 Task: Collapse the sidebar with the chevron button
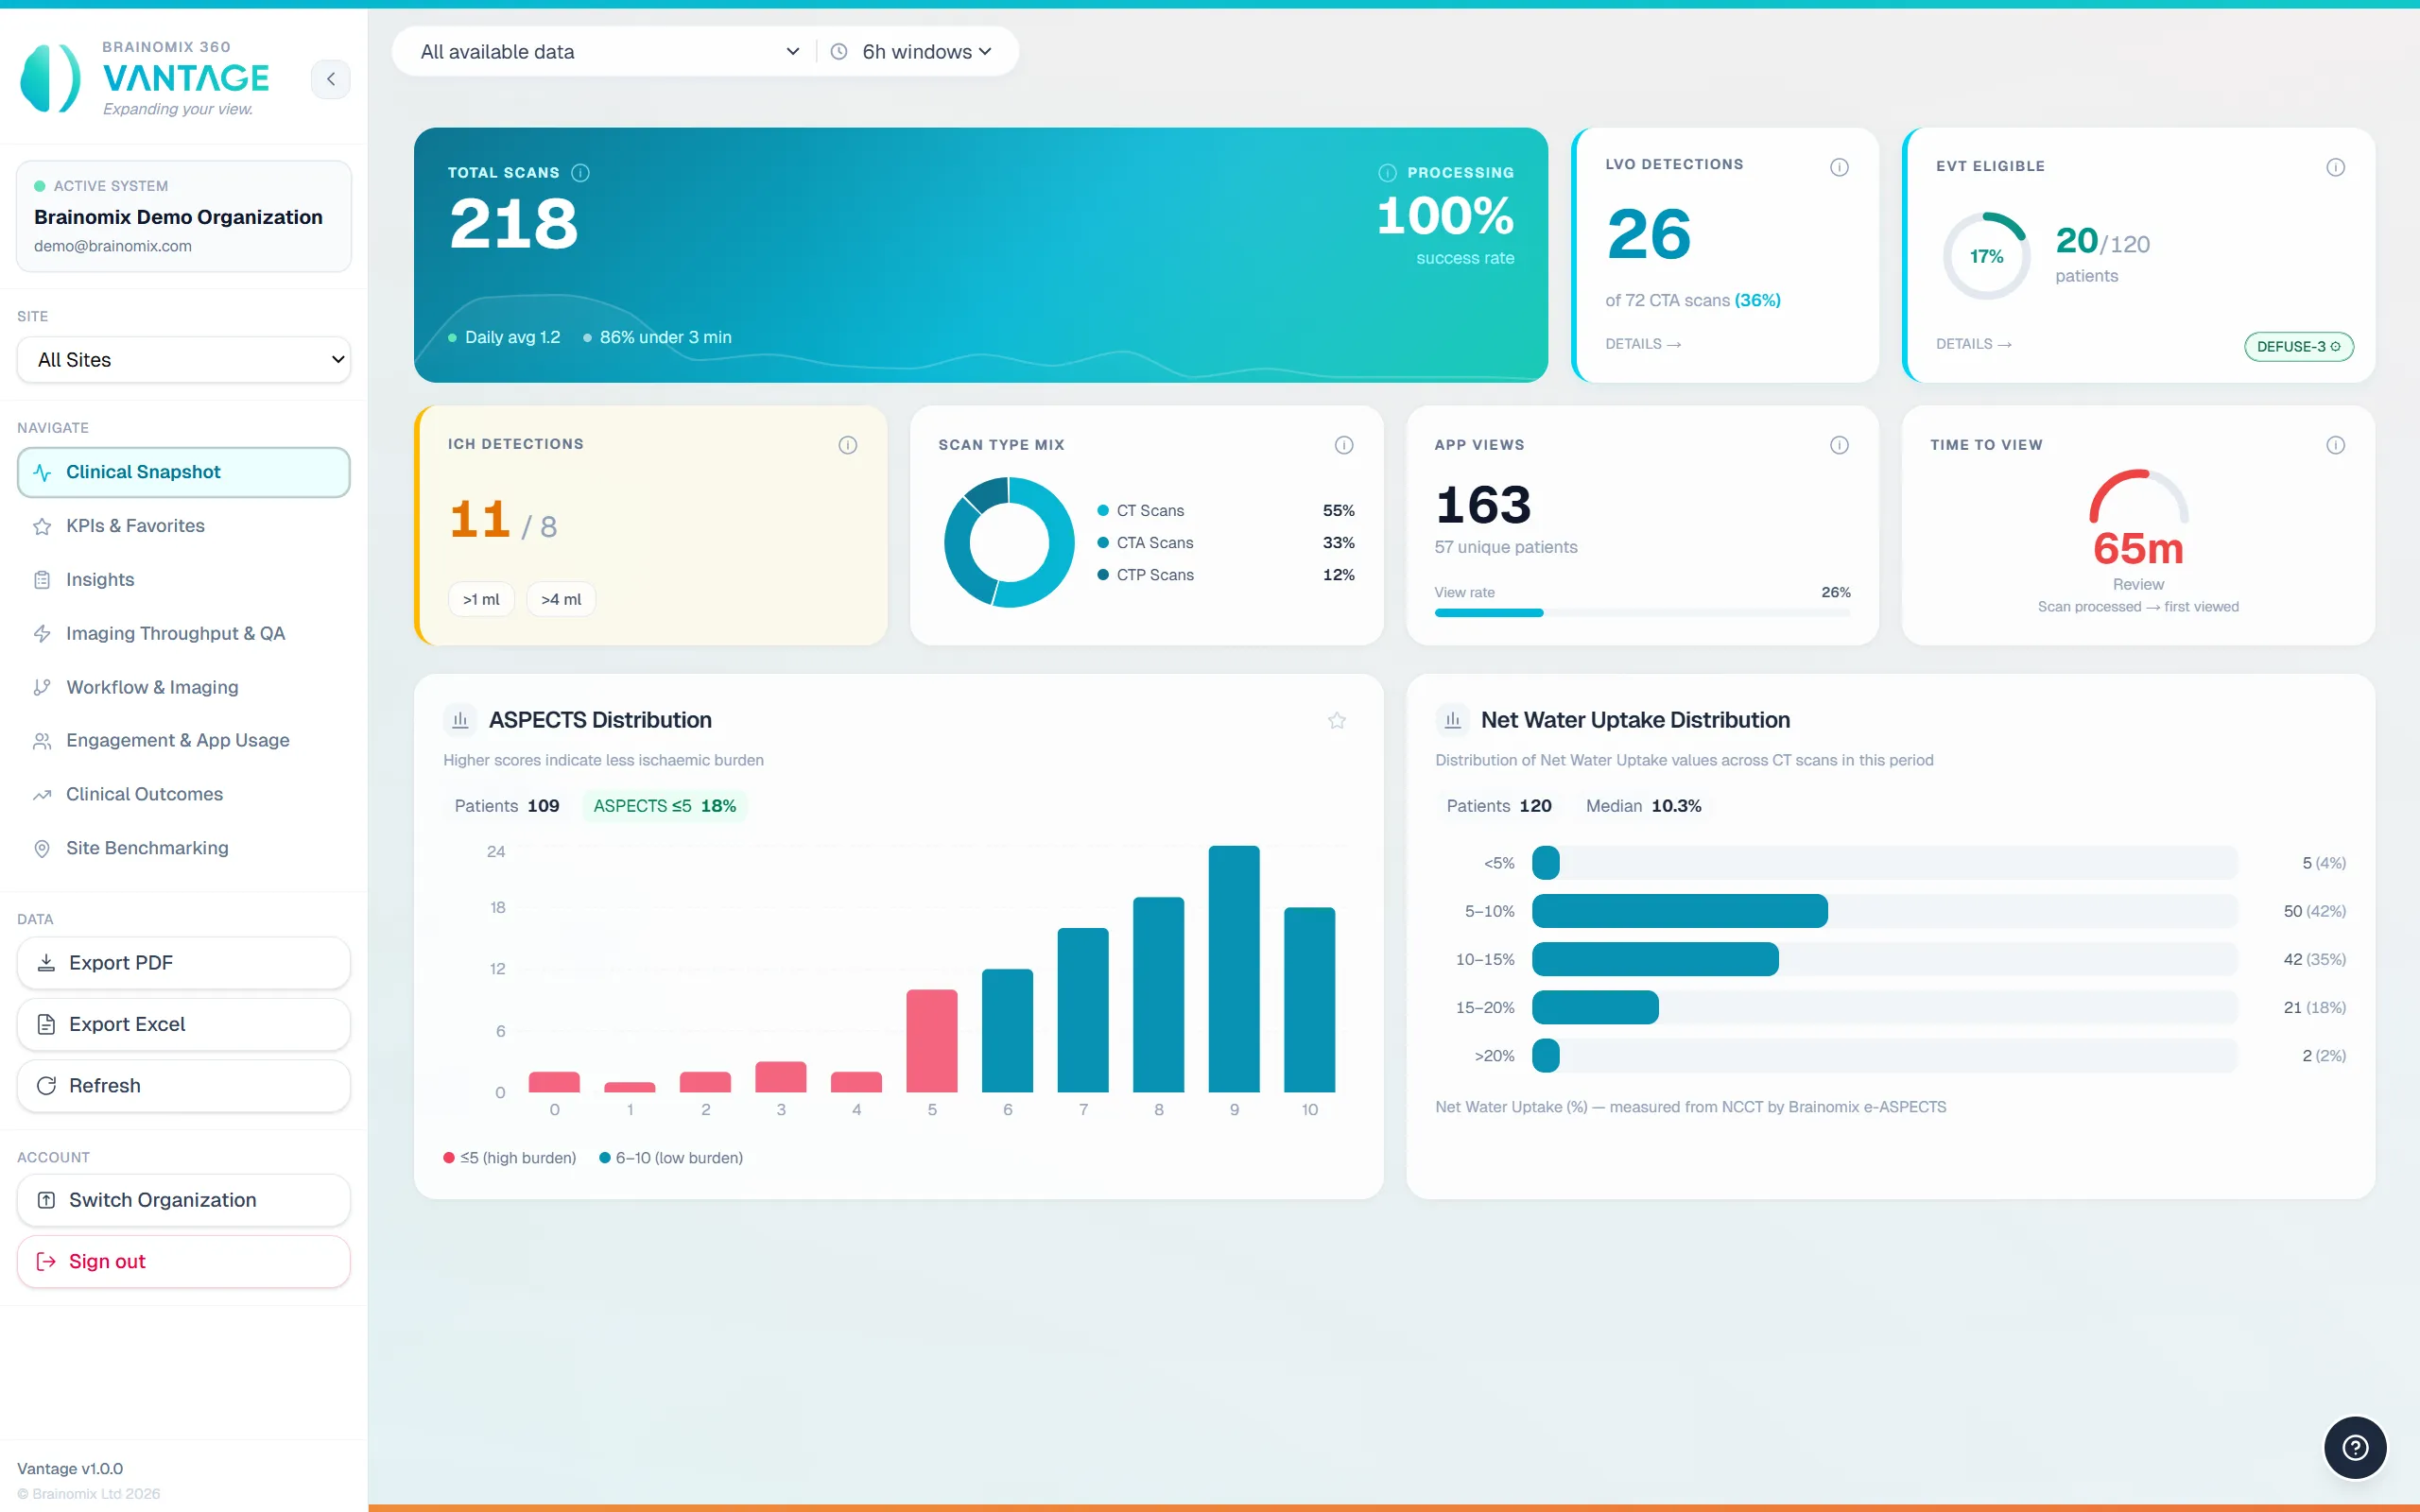tap(330, 79)
